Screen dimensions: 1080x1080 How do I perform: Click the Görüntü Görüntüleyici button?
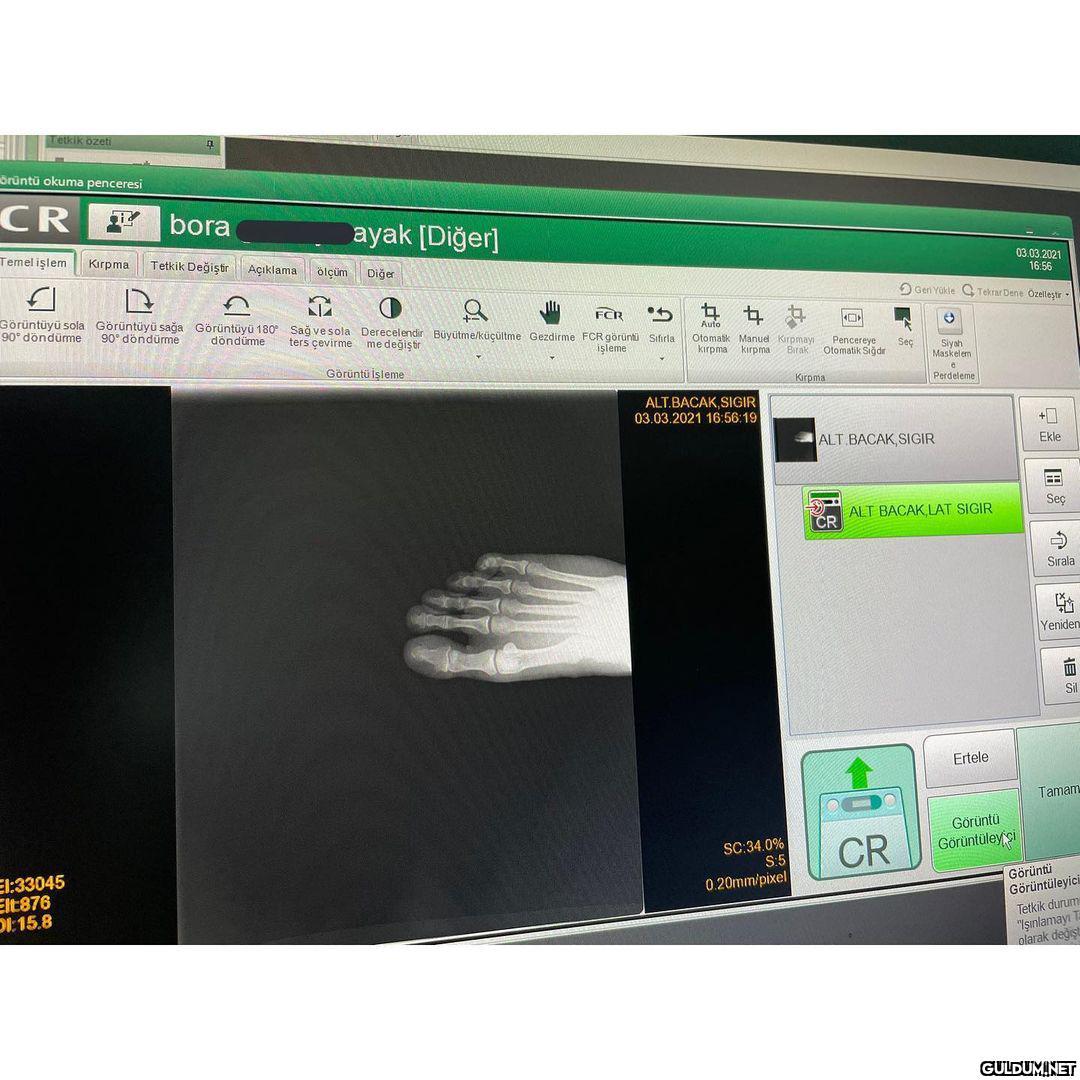[x=975, y=830]
